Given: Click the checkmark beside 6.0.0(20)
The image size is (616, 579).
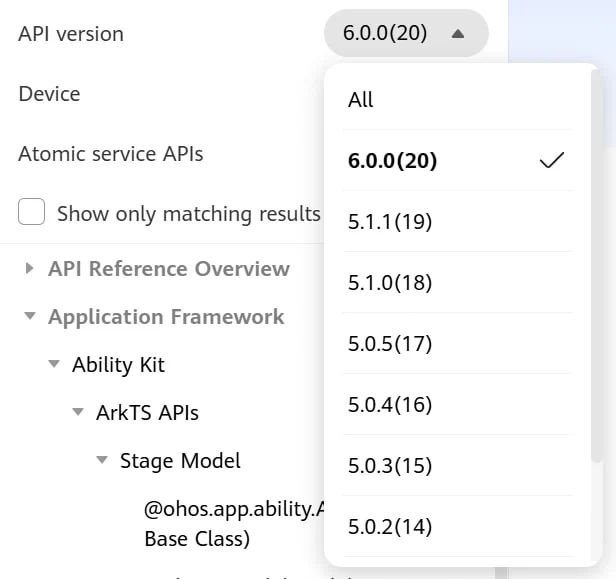Looking at the screenshot, I should [552, 160].
